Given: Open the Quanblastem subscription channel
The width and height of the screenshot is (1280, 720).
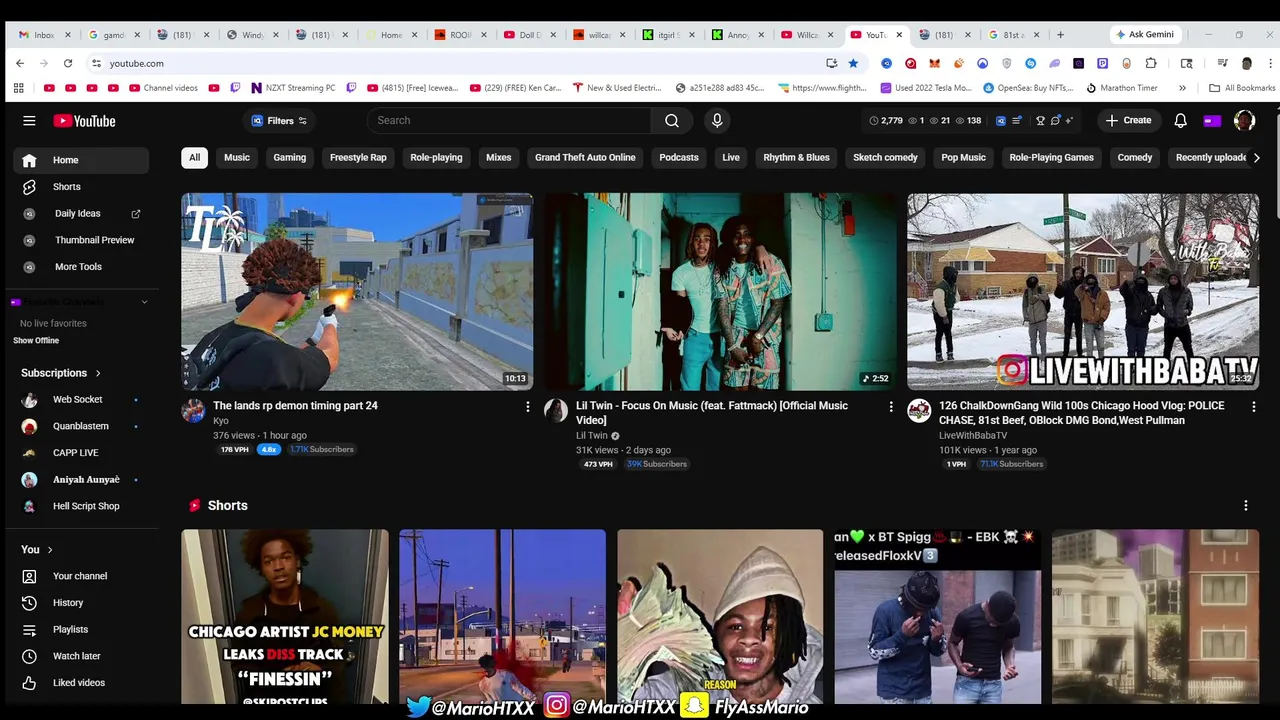Looking at the screenshot, I should point(81,426).
